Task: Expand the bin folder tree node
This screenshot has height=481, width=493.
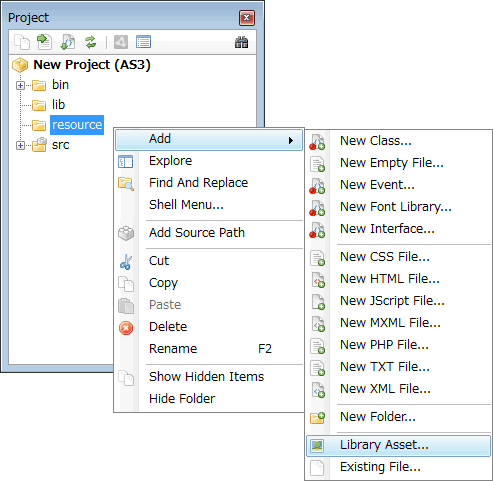Action: [x=20, y=86]
